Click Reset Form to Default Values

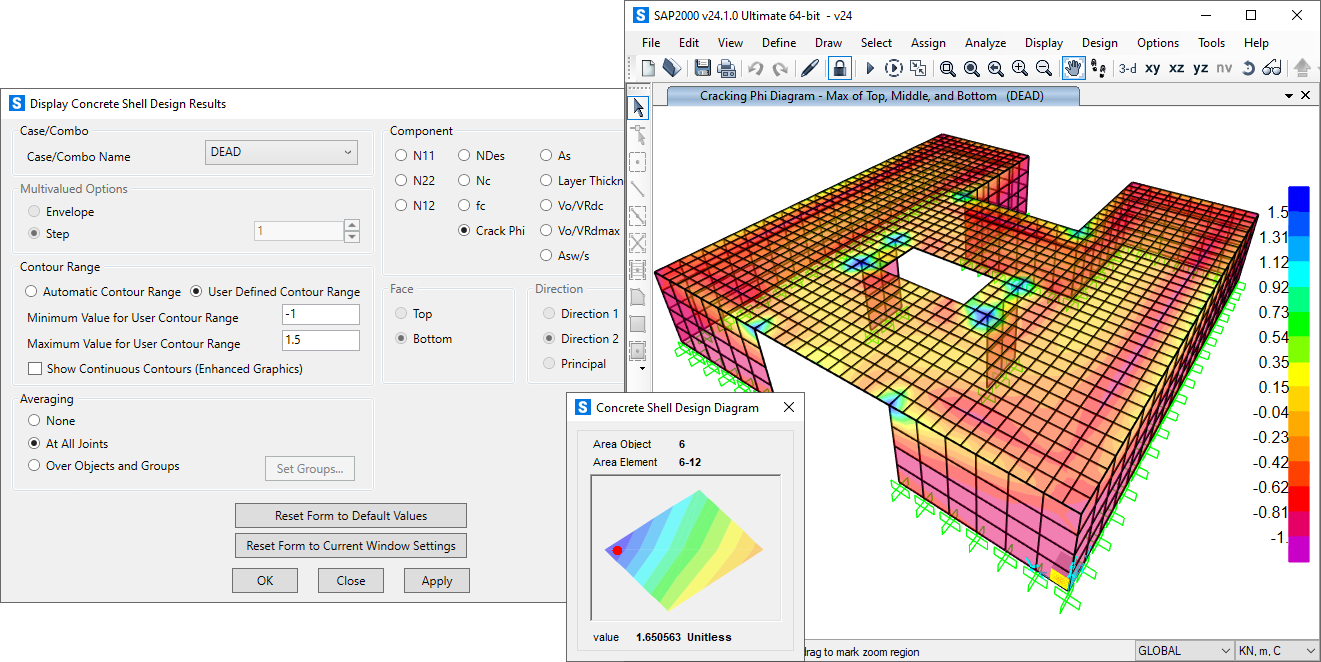click(350, 516)
